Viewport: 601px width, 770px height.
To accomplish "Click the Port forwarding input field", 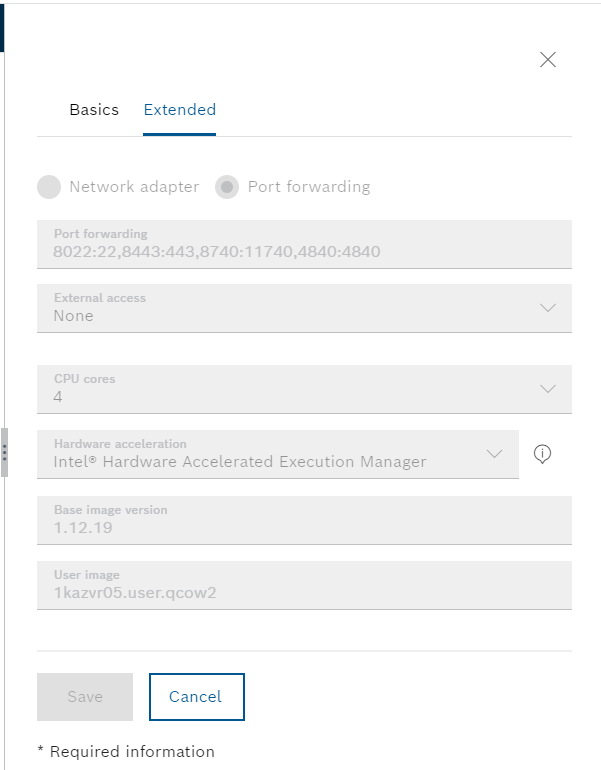I will [x=304, y=245].
